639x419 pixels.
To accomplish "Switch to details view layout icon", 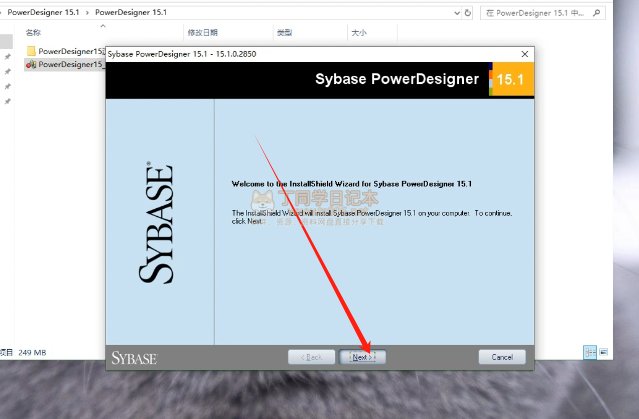I will (x=590, y=352).
